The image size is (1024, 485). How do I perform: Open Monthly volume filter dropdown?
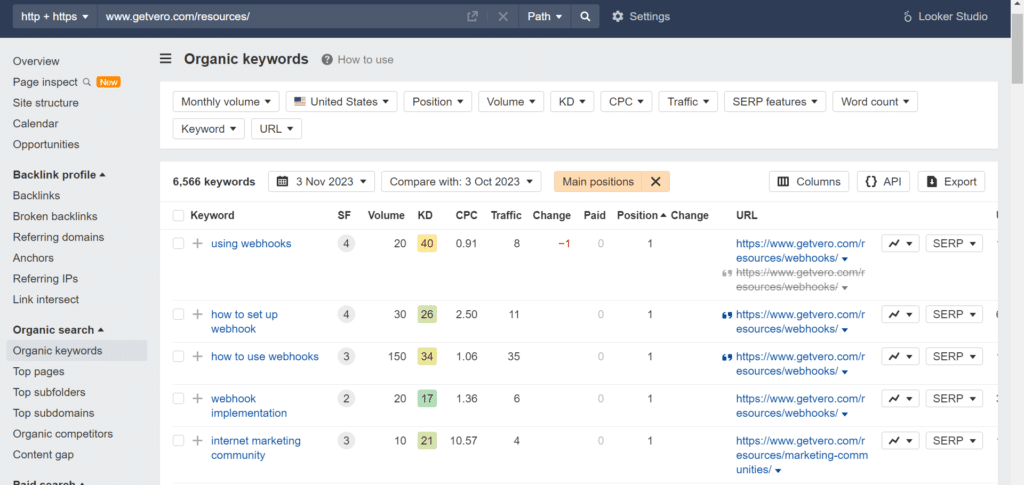[x=226, y=102]
